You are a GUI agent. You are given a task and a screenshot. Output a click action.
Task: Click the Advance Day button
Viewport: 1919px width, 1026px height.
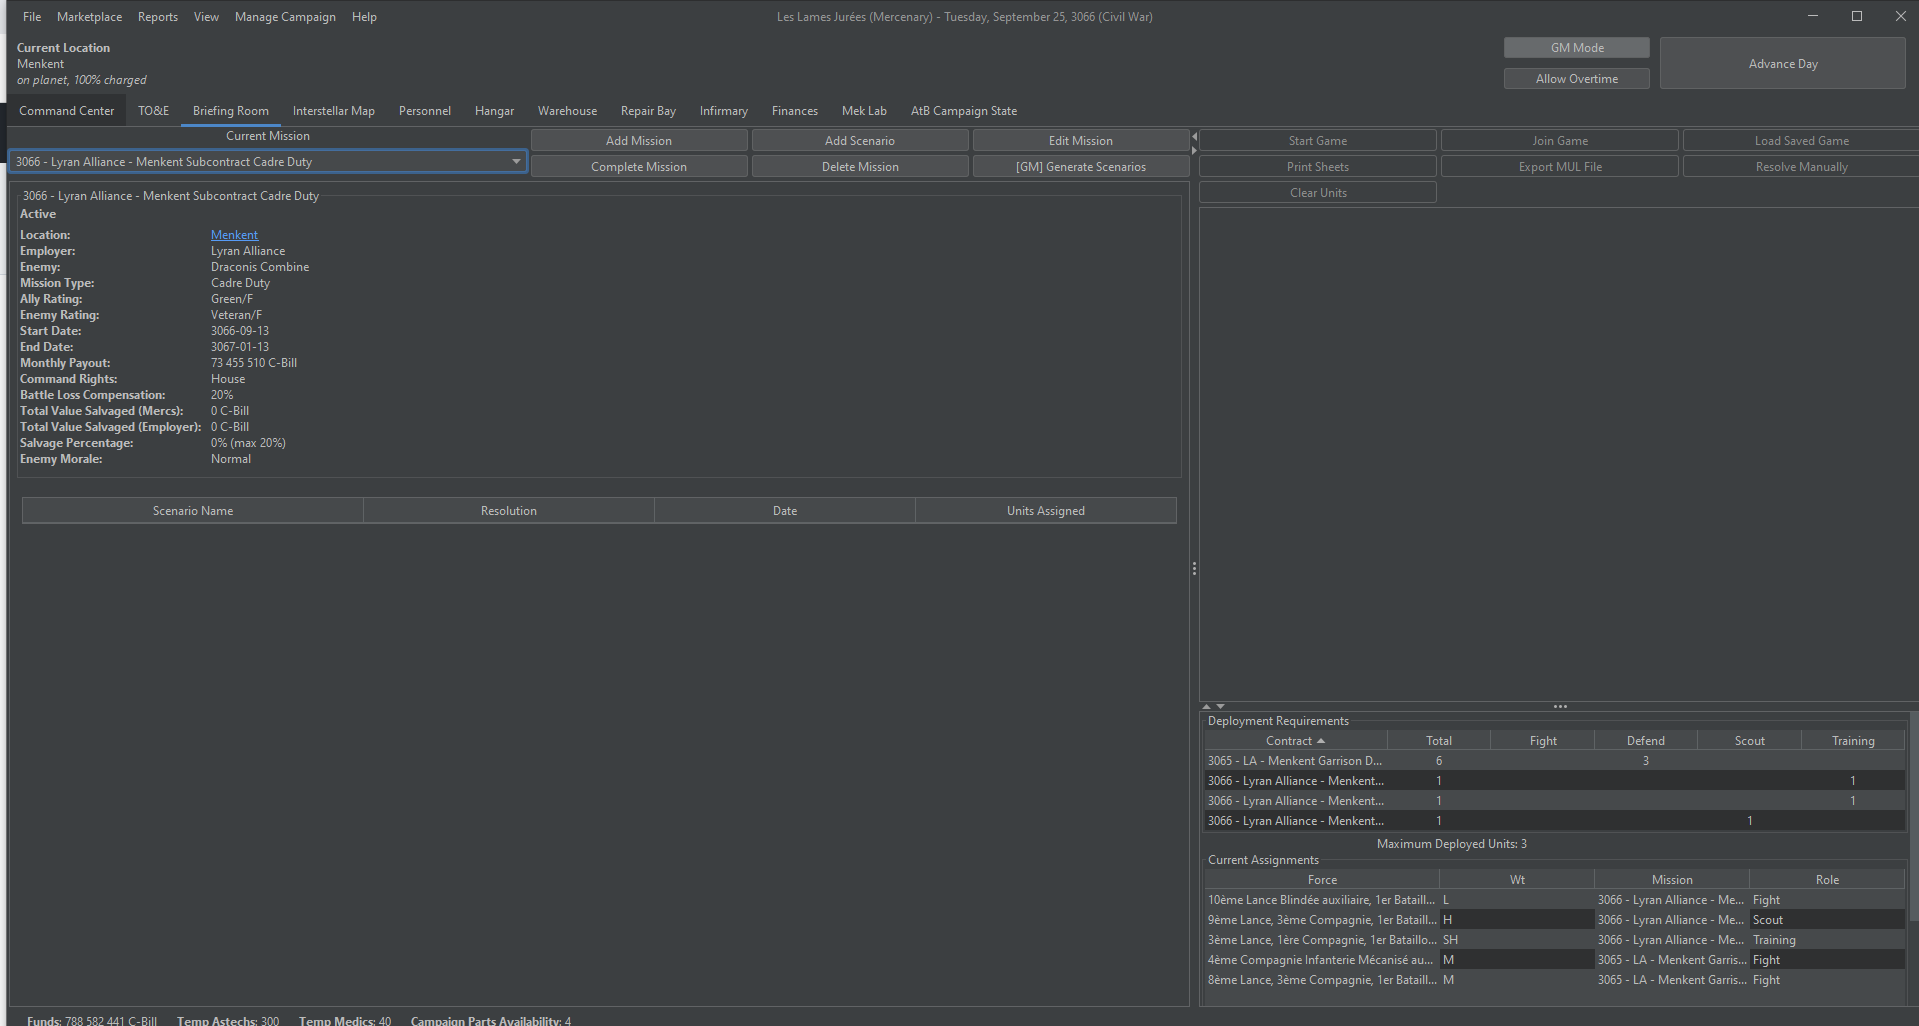[x=1782, y=63]
